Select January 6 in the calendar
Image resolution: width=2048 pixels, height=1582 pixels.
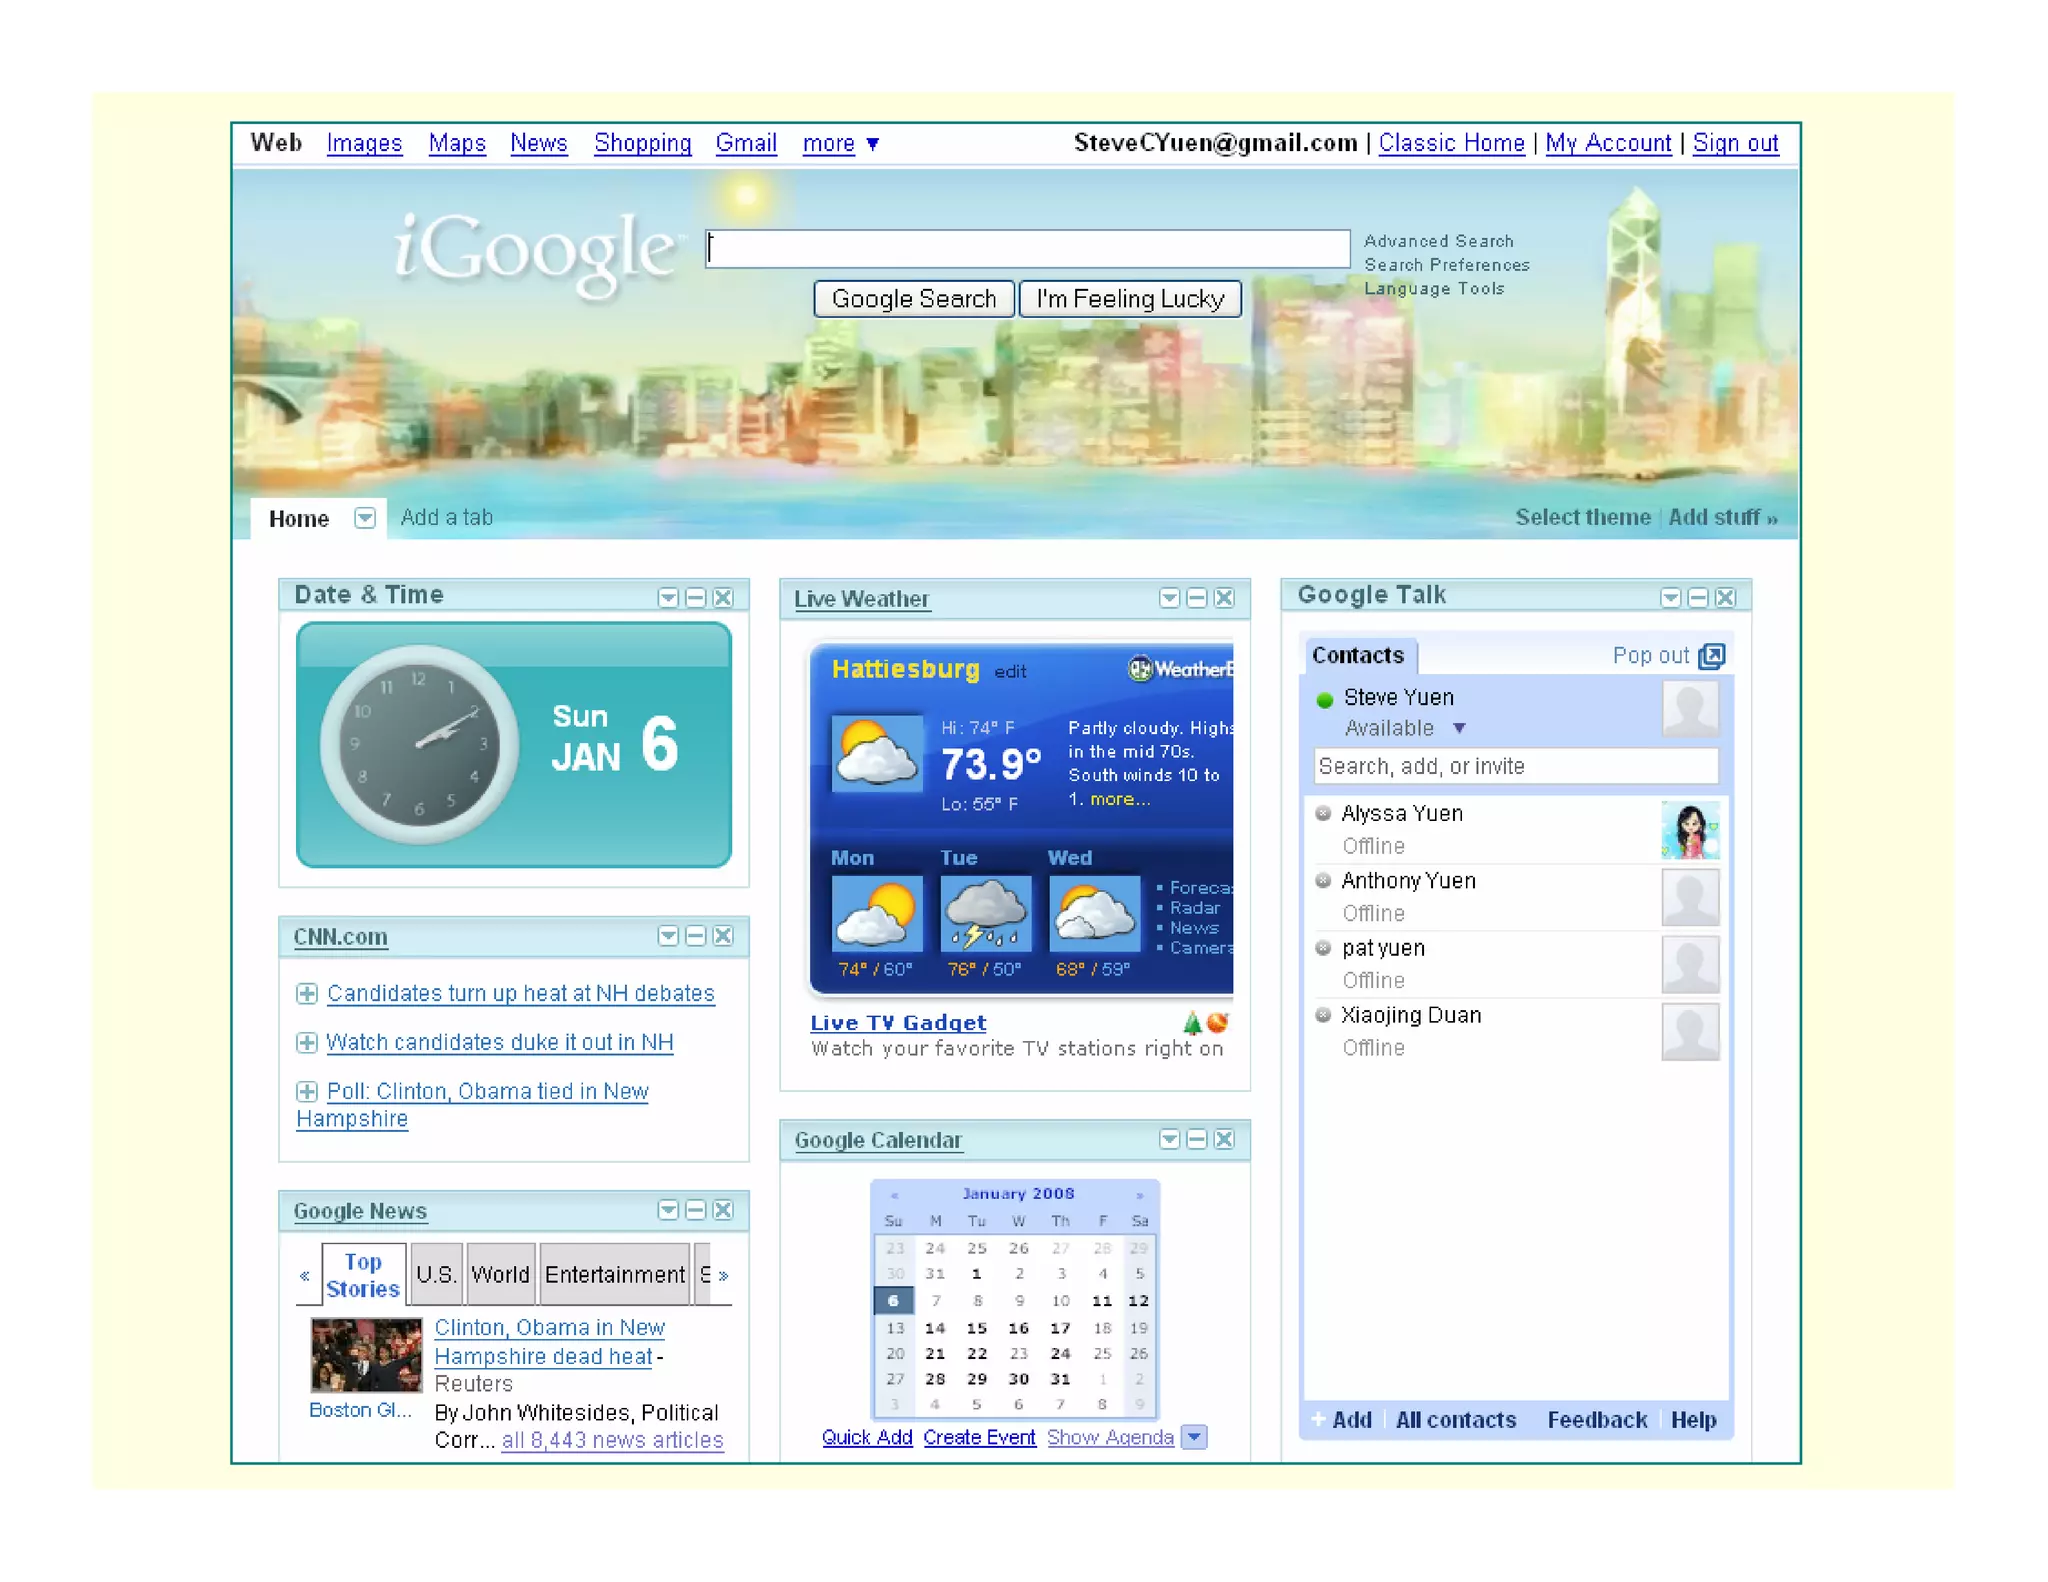pyautogui.click(x=893, y=1301)
